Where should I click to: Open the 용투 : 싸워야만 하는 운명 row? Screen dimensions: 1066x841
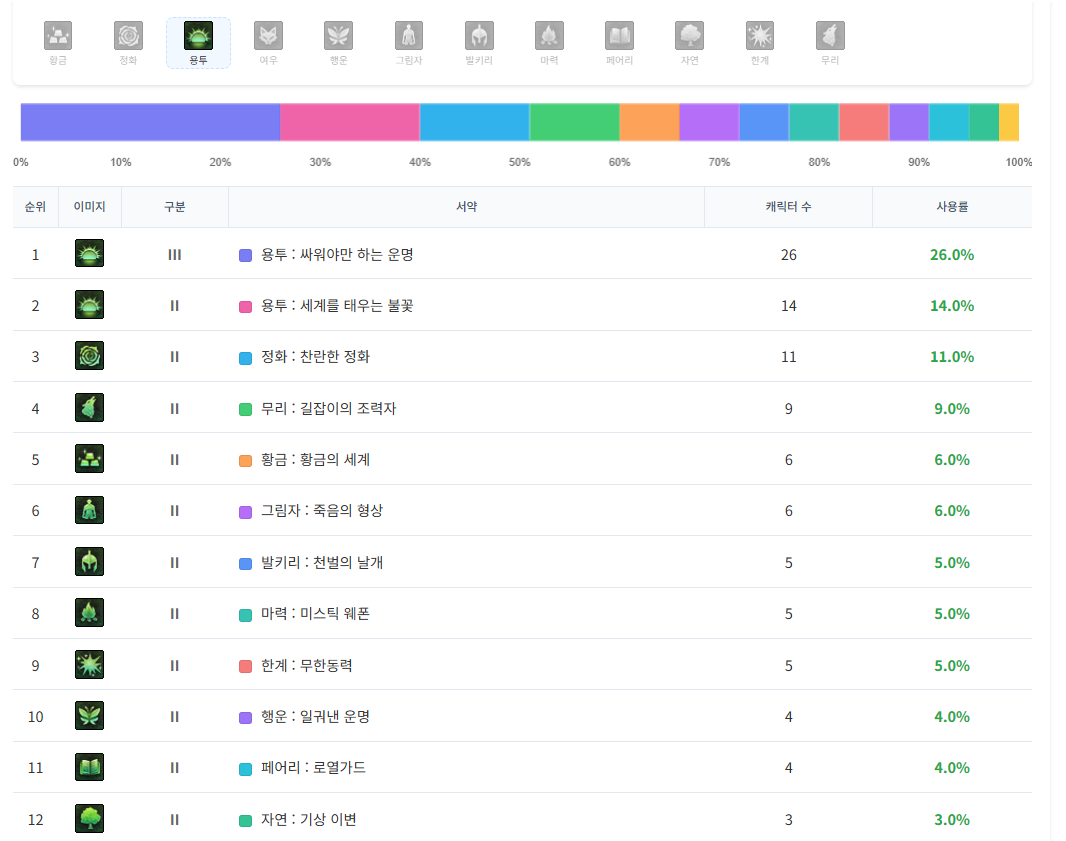point(337,255)
